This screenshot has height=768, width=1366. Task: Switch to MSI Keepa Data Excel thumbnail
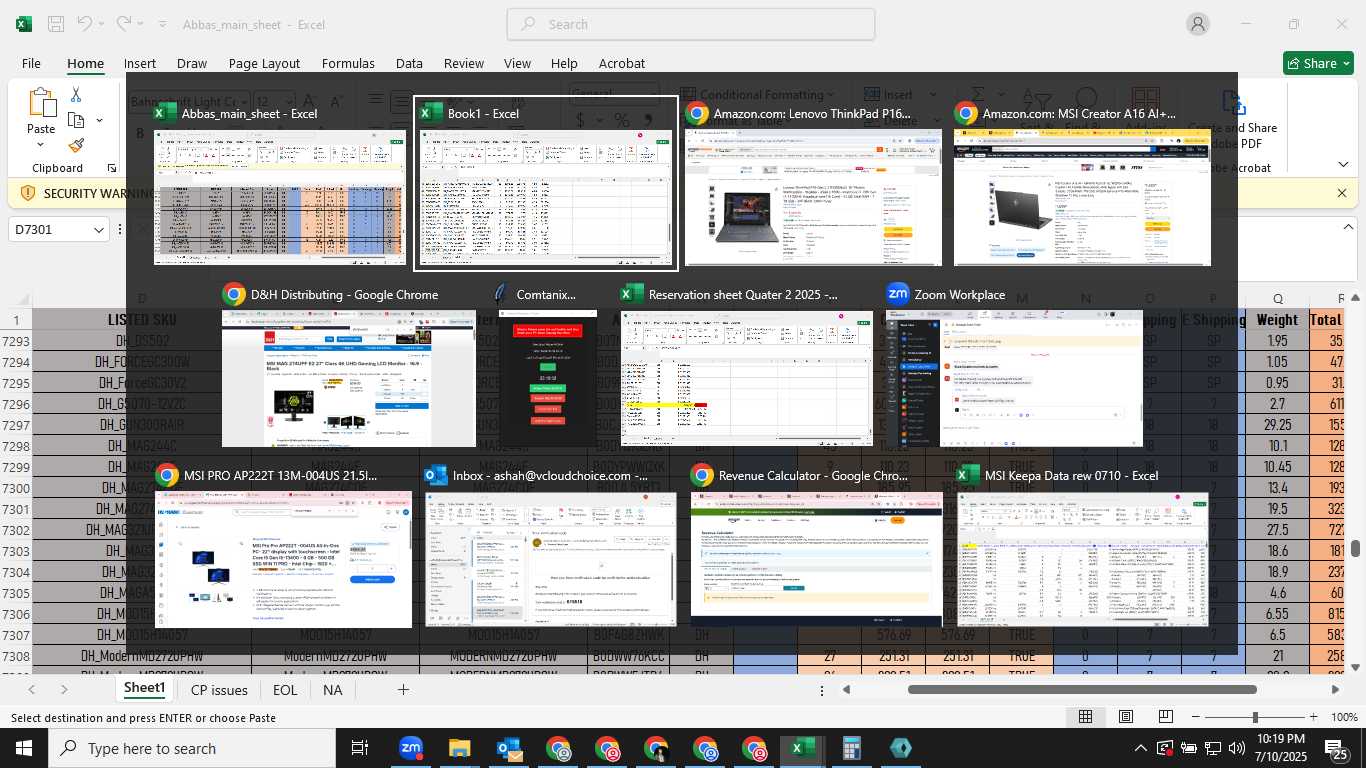point(1082,546)
